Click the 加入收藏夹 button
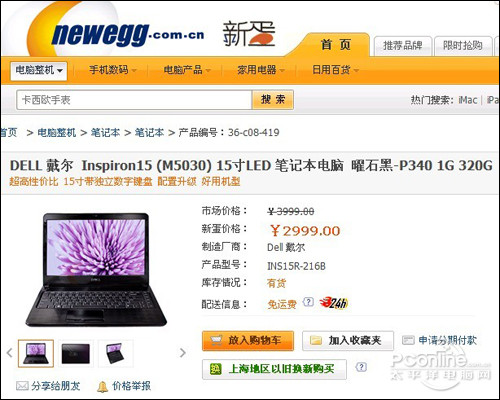This screenshot has width=500, height=400. (348, 340)
